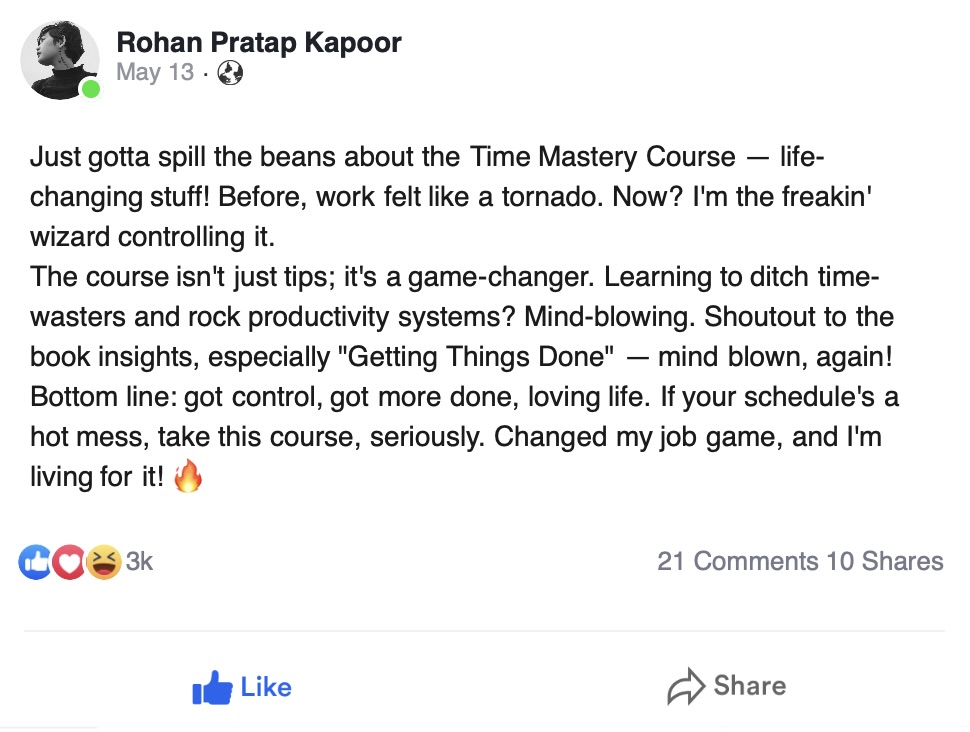Image resolution: width=970 pixels, height=732 pixels.
Task: Click the fire emoji ending the post
Action: (x=188, y=478)
